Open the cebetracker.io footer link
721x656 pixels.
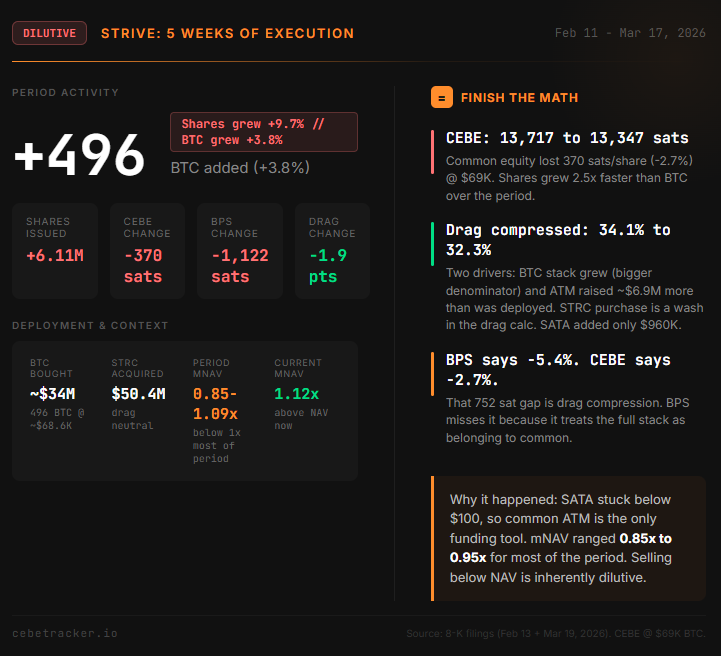coord(65,633)
